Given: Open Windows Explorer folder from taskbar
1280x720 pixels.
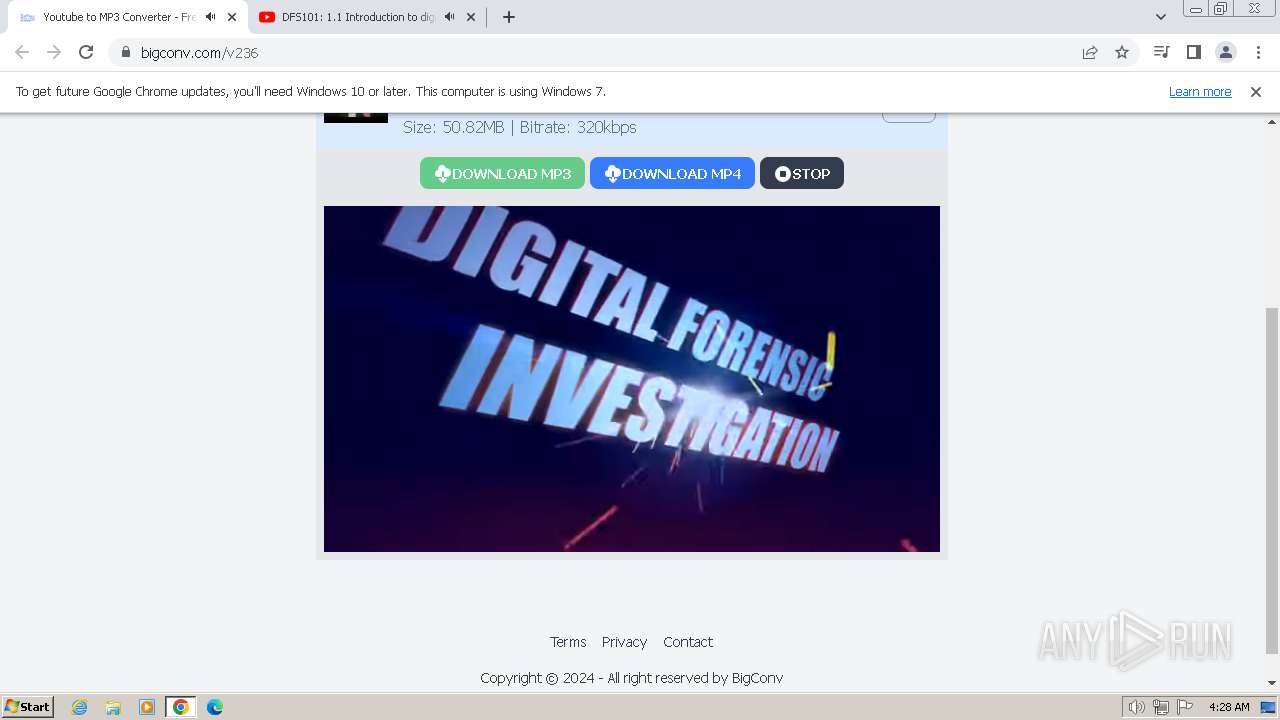Looking at the screenshot, I should (113, 707).
